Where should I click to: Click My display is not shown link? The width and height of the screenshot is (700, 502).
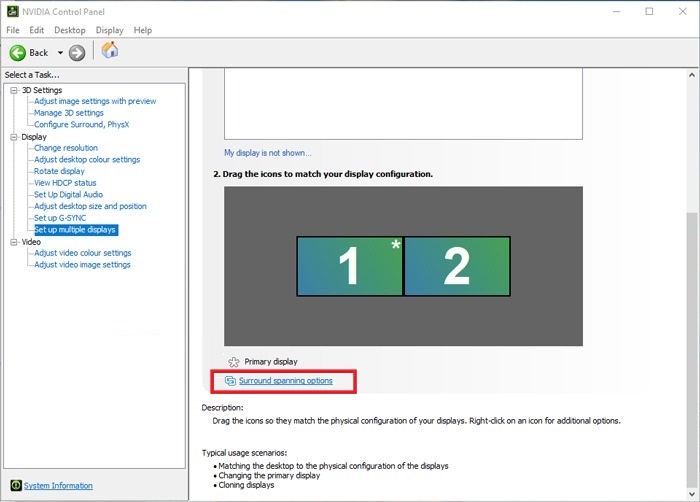(268, 153)
